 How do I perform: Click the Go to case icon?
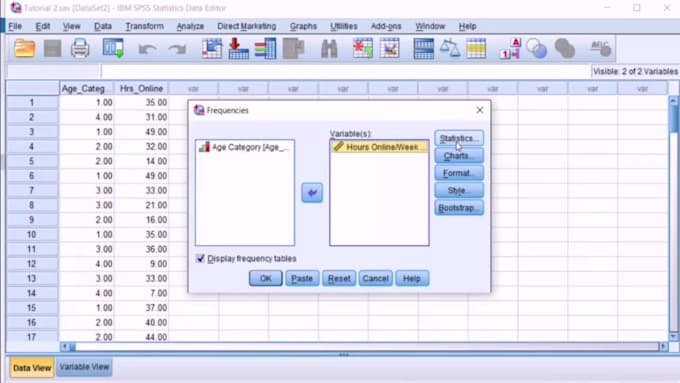[x=212, y=49]
